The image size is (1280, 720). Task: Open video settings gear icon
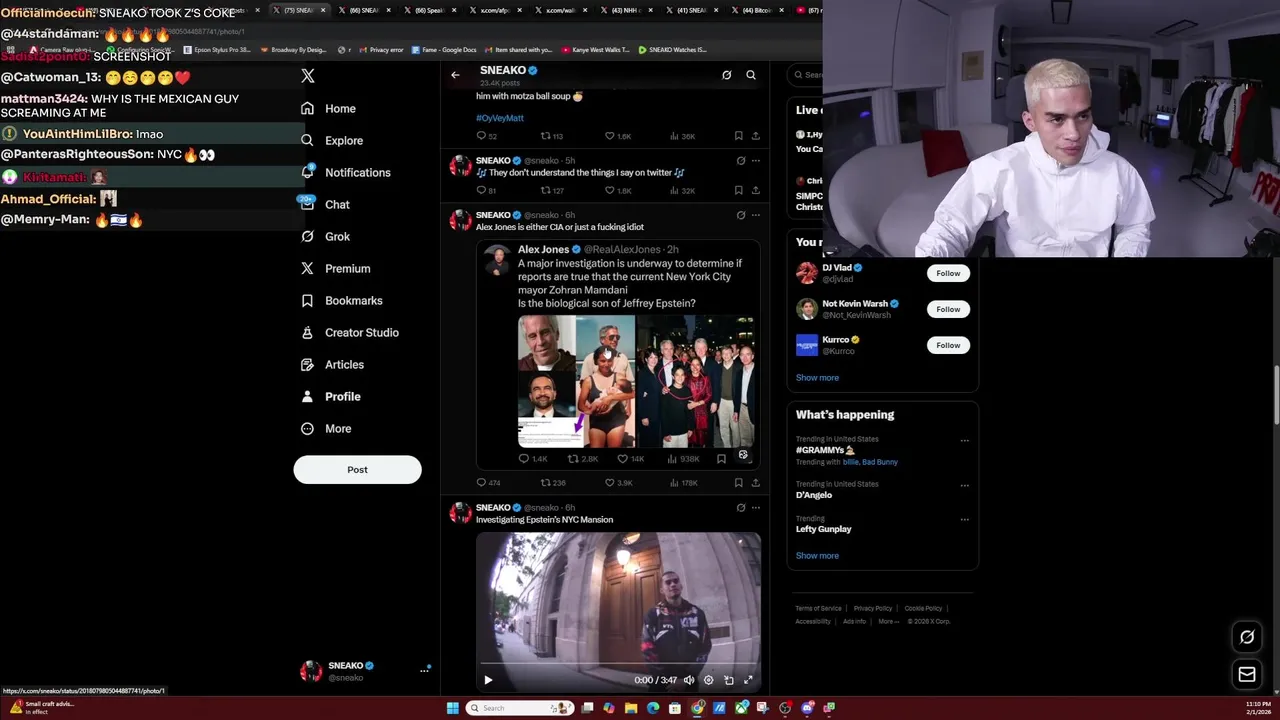pos(709,680)
